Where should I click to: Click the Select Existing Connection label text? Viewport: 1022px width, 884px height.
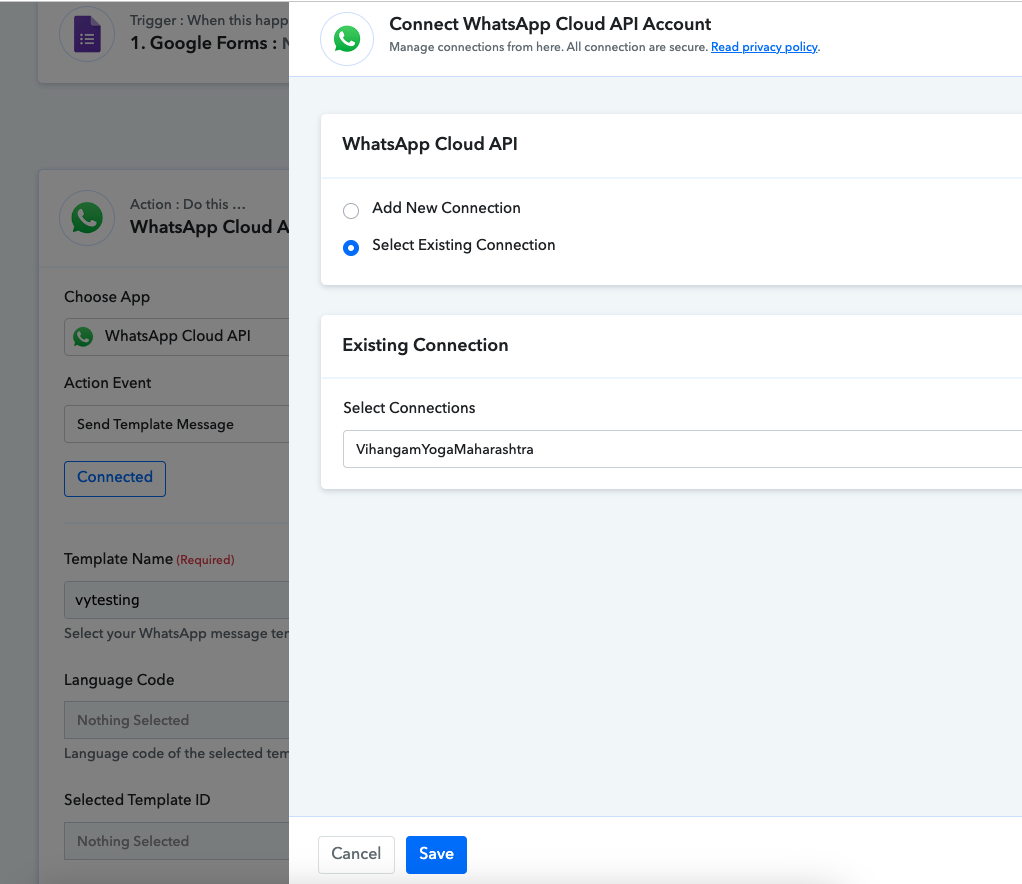(x=463, y=245)
